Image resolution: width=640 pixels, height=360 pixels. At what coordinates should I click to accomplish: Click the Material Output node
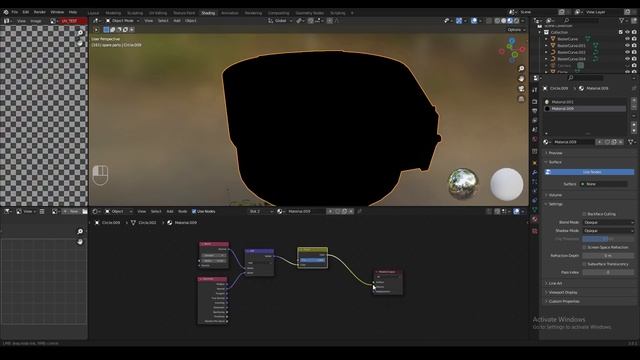pos(388,282)
